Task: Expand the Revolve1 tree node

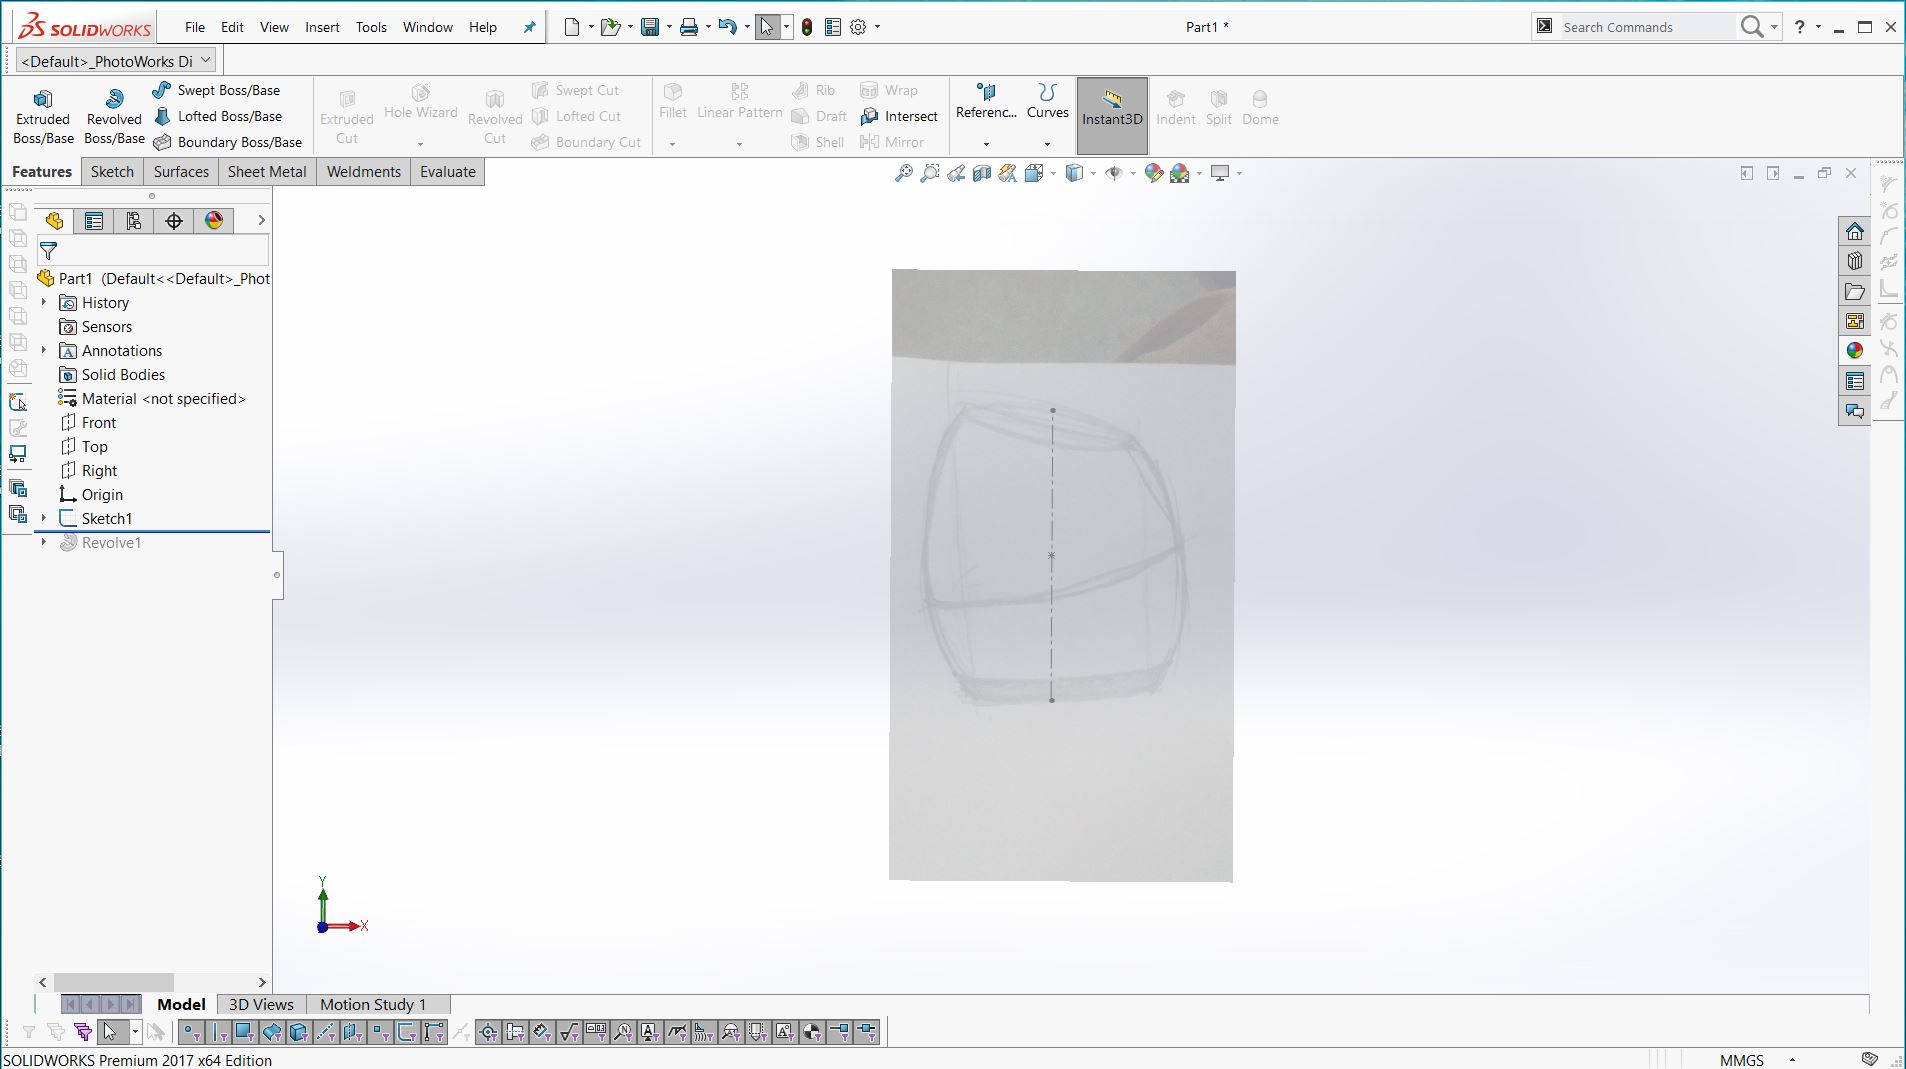Action: point(44,542)
